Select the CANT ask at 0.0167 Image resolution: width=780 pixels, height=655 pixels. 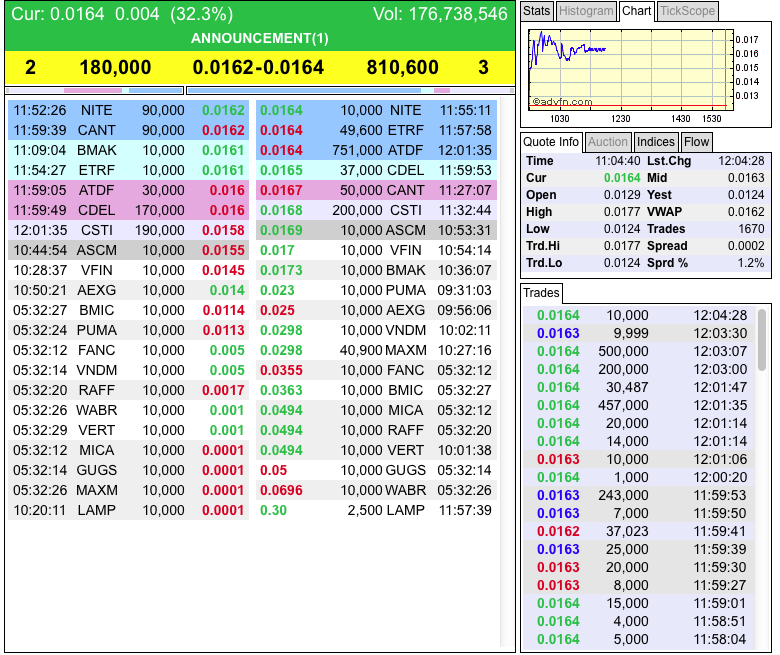(377, 190)
